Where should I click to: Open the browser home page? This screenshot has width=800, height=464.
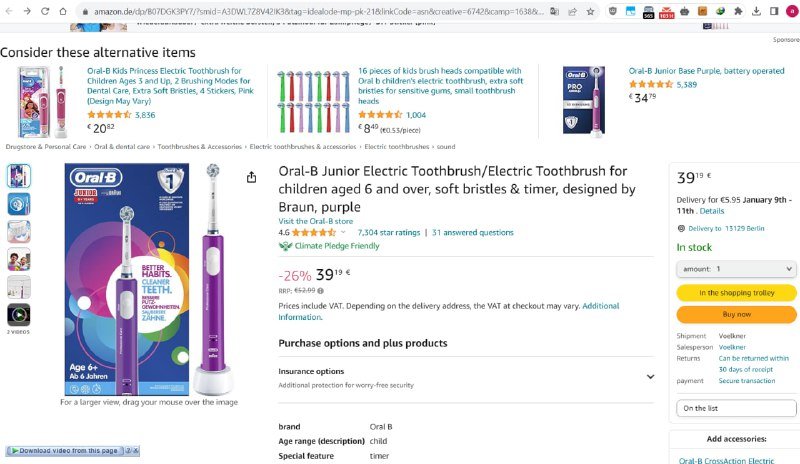tap(63, 11)
